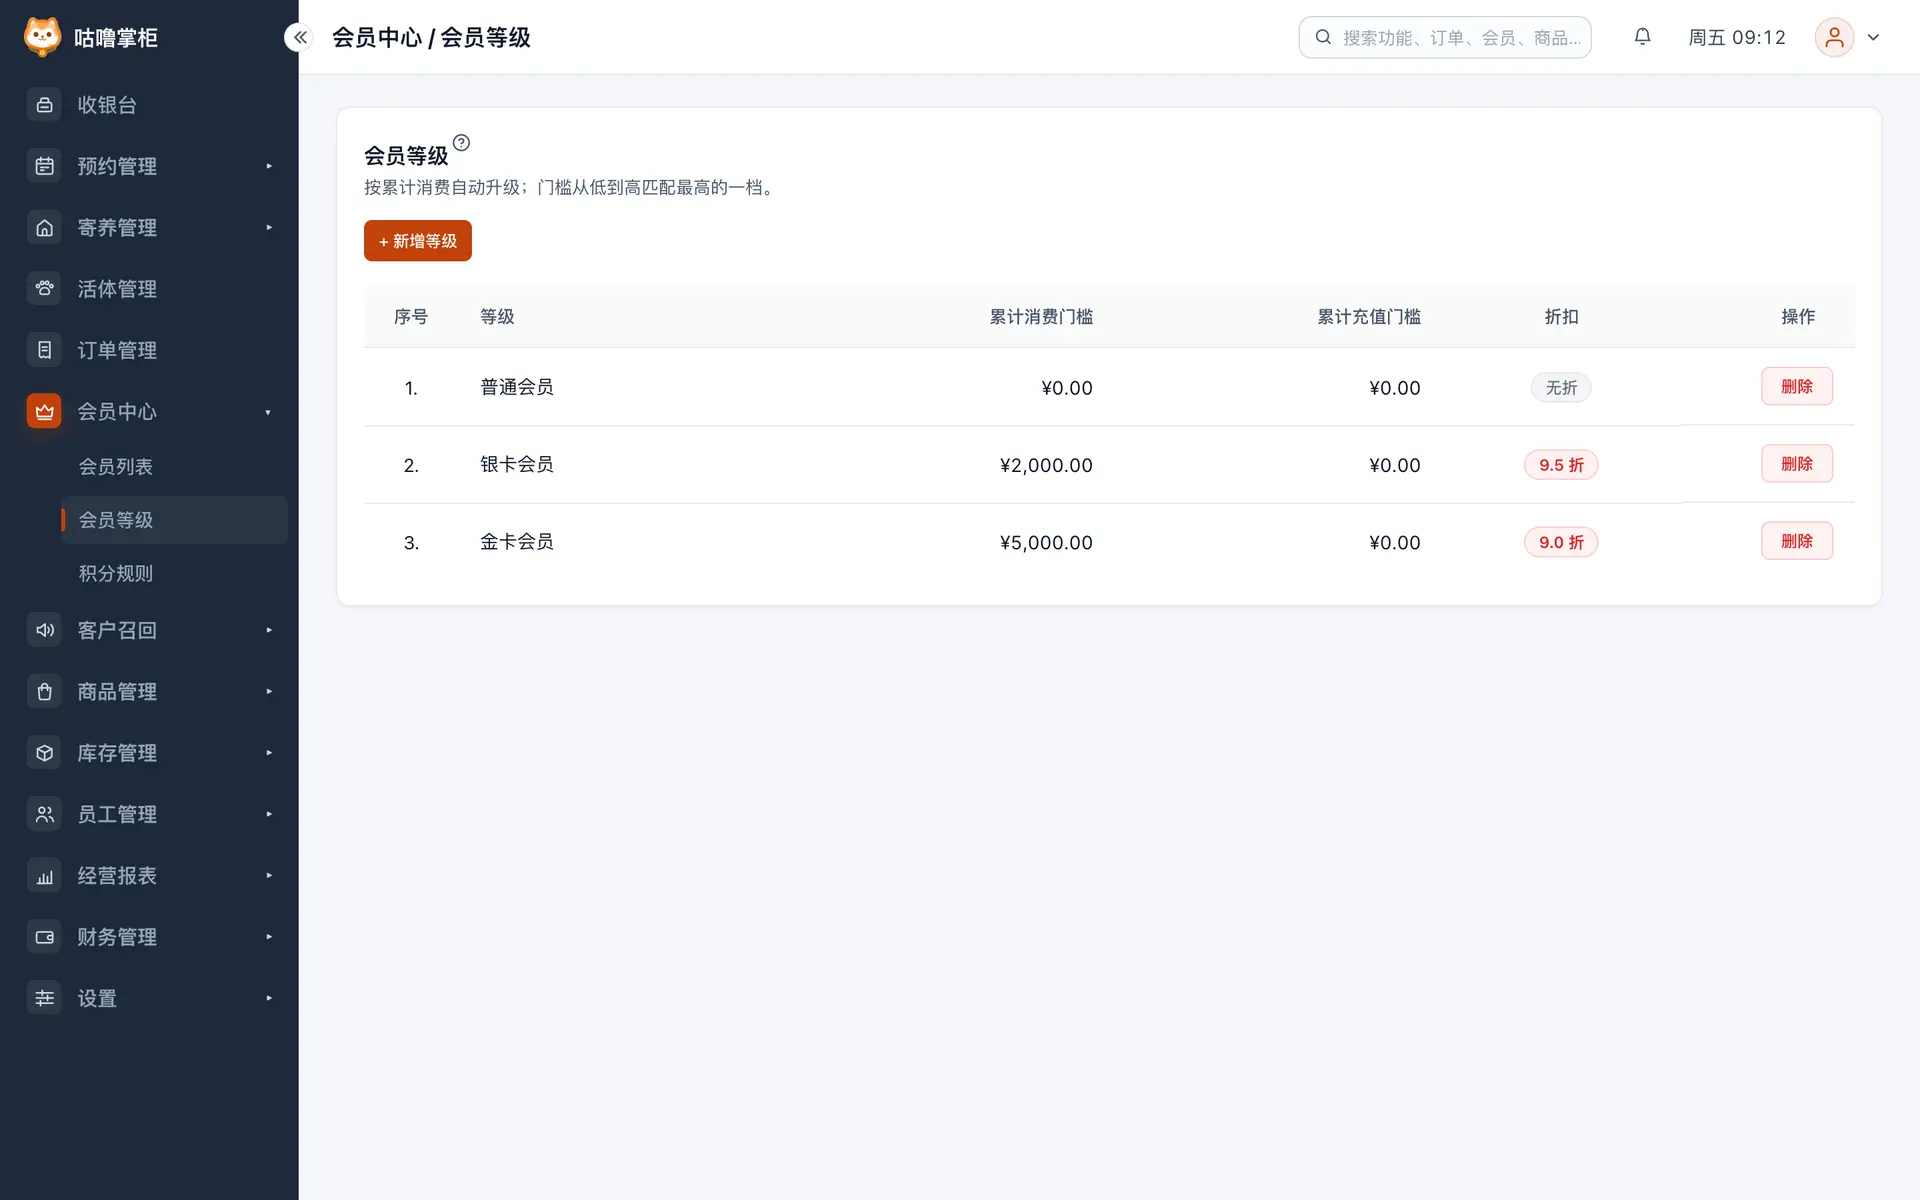
Task: Click the 员工管理 people icon
Action: (x=44, y=814)
